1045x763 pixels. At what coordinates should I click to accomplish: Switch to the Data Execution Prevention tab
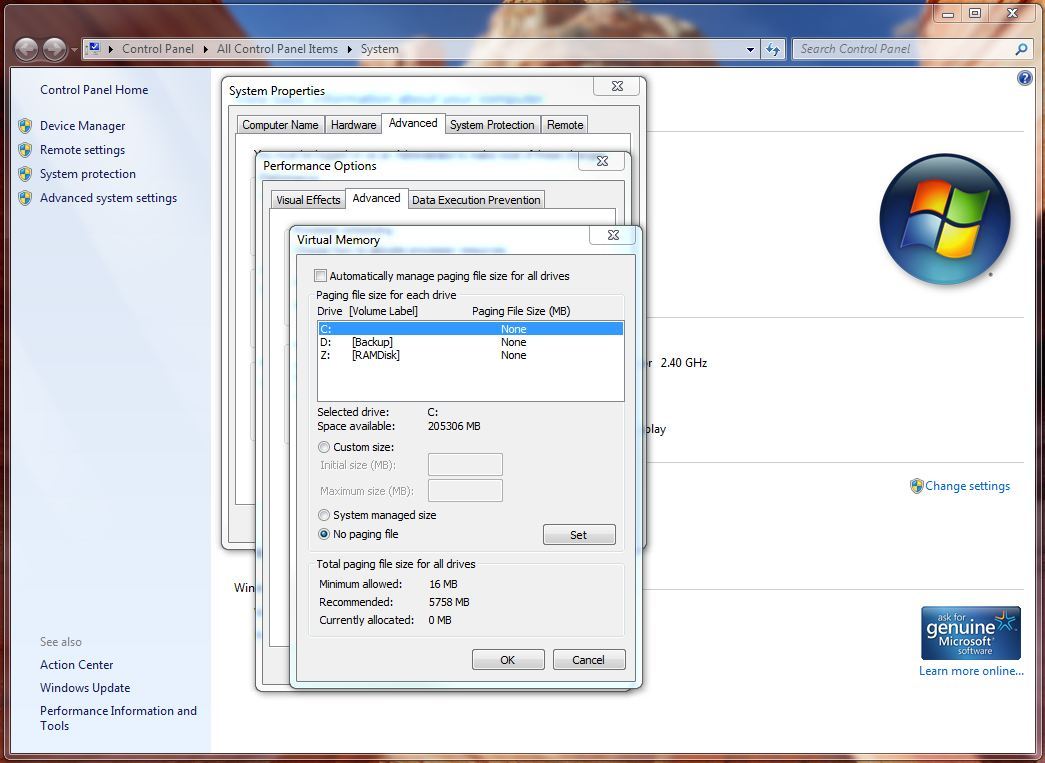click(x=476, y=200)
